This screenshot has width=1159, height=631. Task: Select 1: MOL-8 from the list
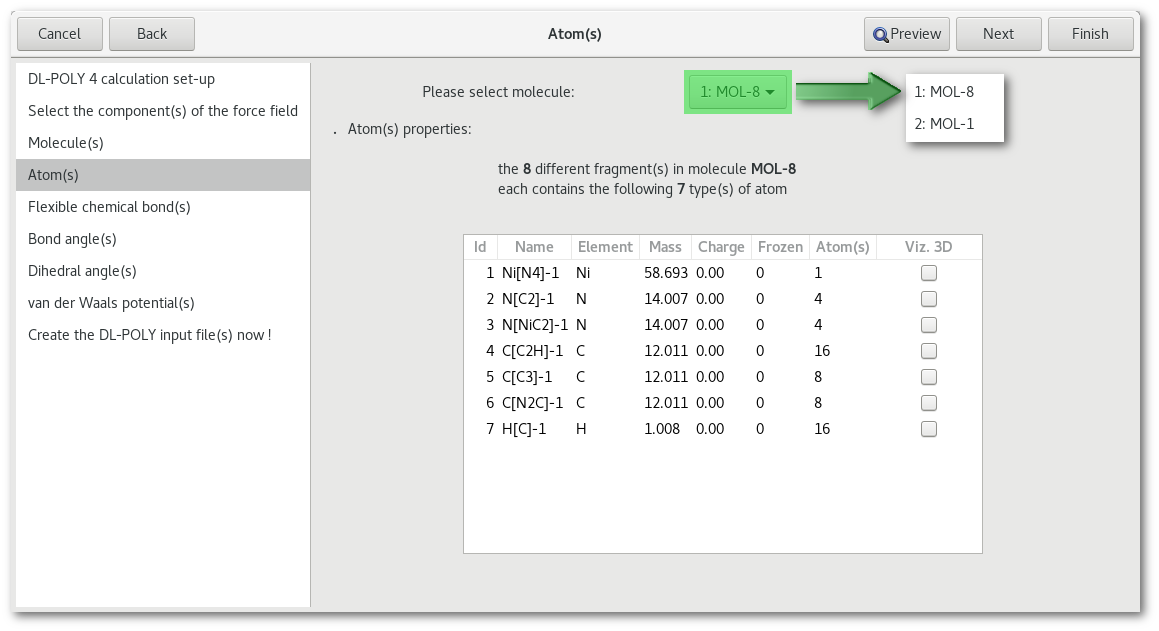[944, 92]
